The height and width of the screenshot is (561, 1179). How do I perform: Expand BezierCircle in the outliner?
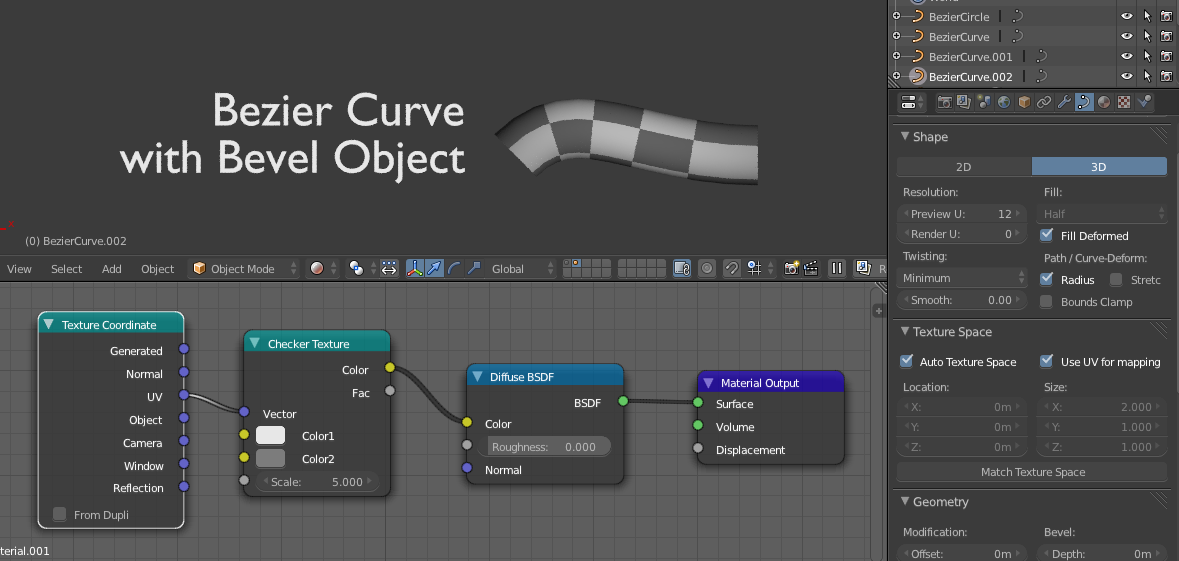tap(896, 16)
